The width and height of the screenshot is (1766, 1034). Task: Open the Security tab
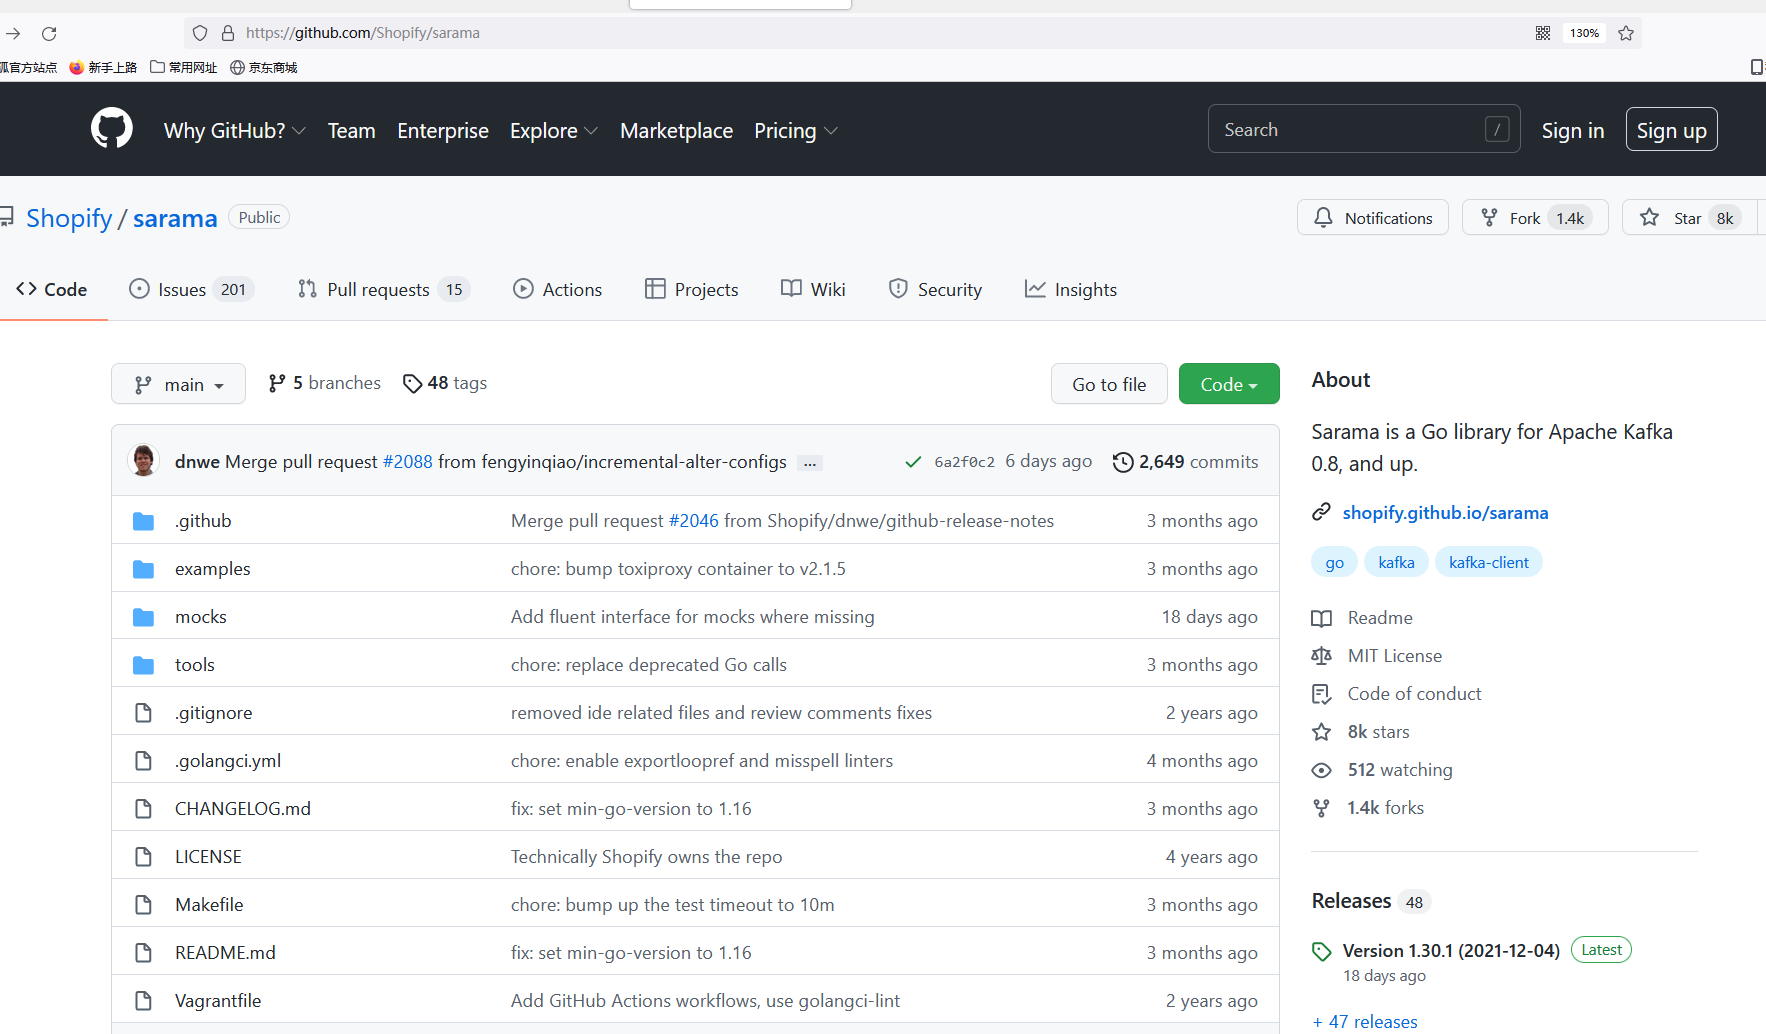935,289
